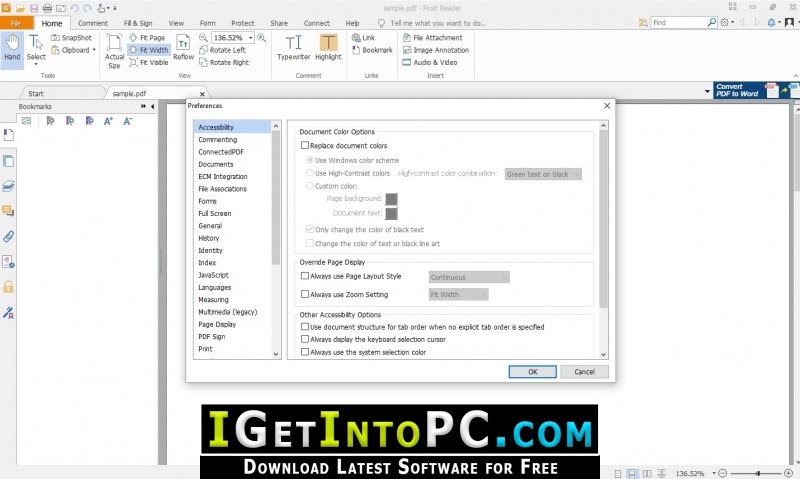The height and width of the screenshot is (479, 800).
Task: Click Fit Page in the ribbon
Action: point(147,38)
